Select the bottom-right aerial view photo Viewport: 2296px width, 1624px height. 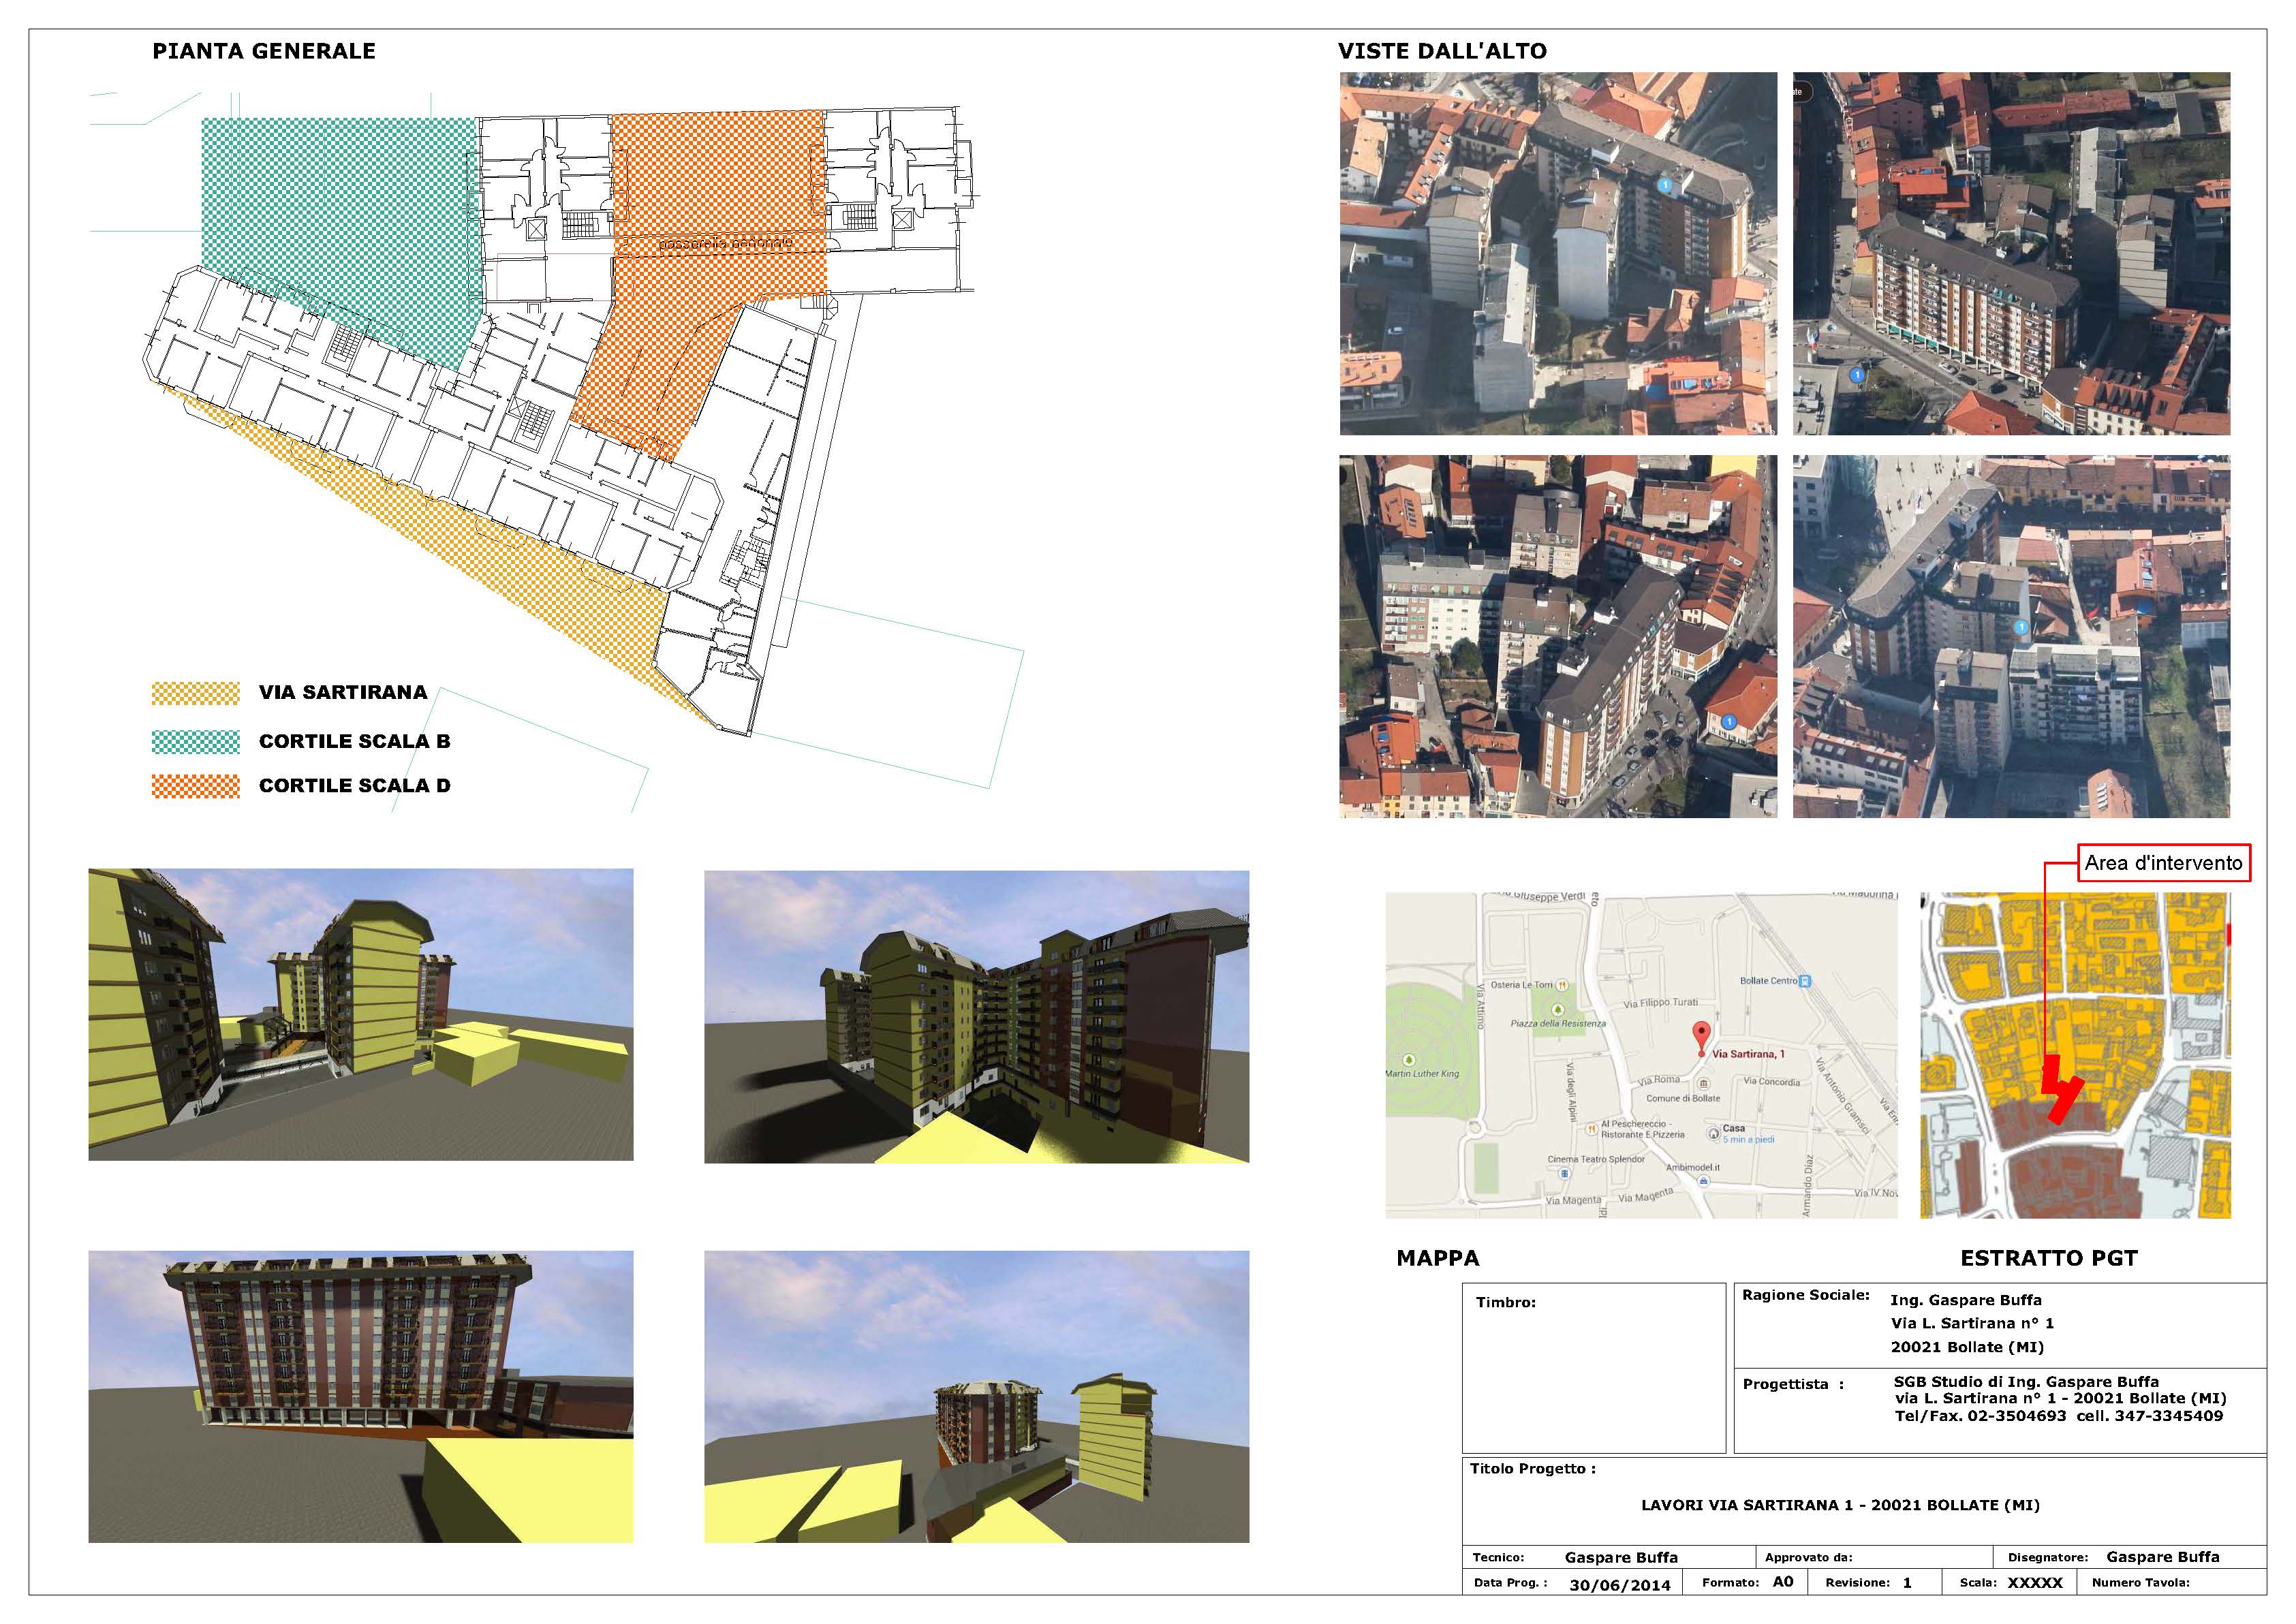[x=2010, y=637]
